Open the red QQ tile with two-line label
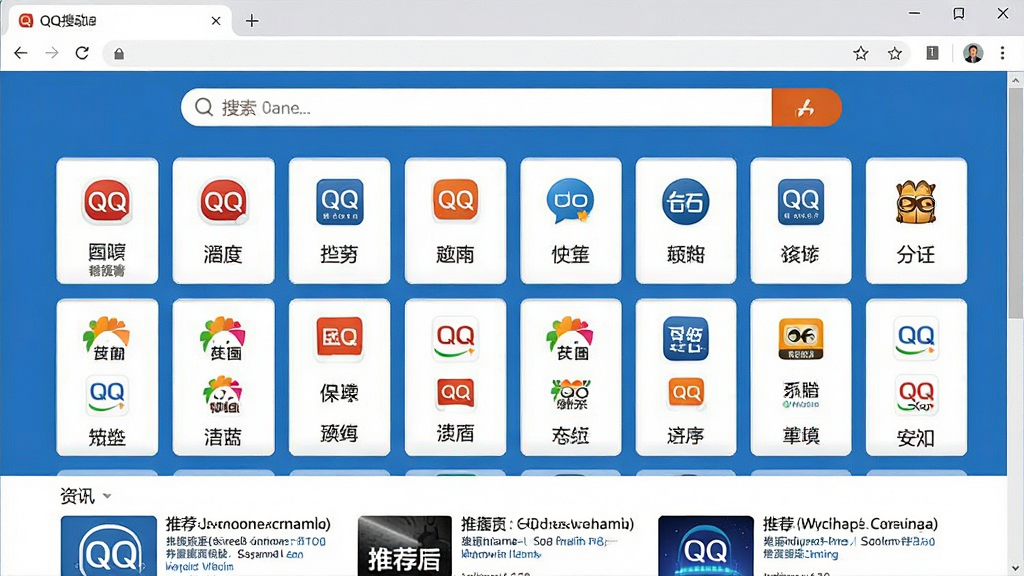This screenshot has height=576, width=1024. (107, 221)
